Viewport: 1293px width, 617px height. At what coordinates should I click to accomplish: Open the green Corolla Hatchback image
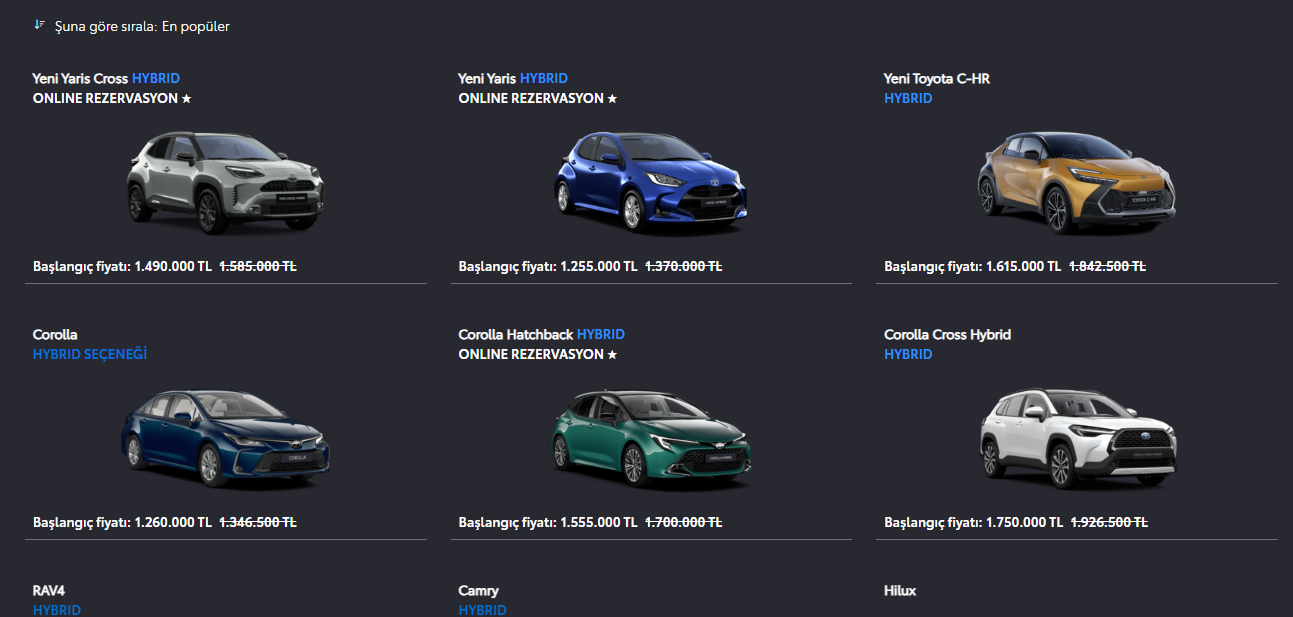tap(652, 439)
